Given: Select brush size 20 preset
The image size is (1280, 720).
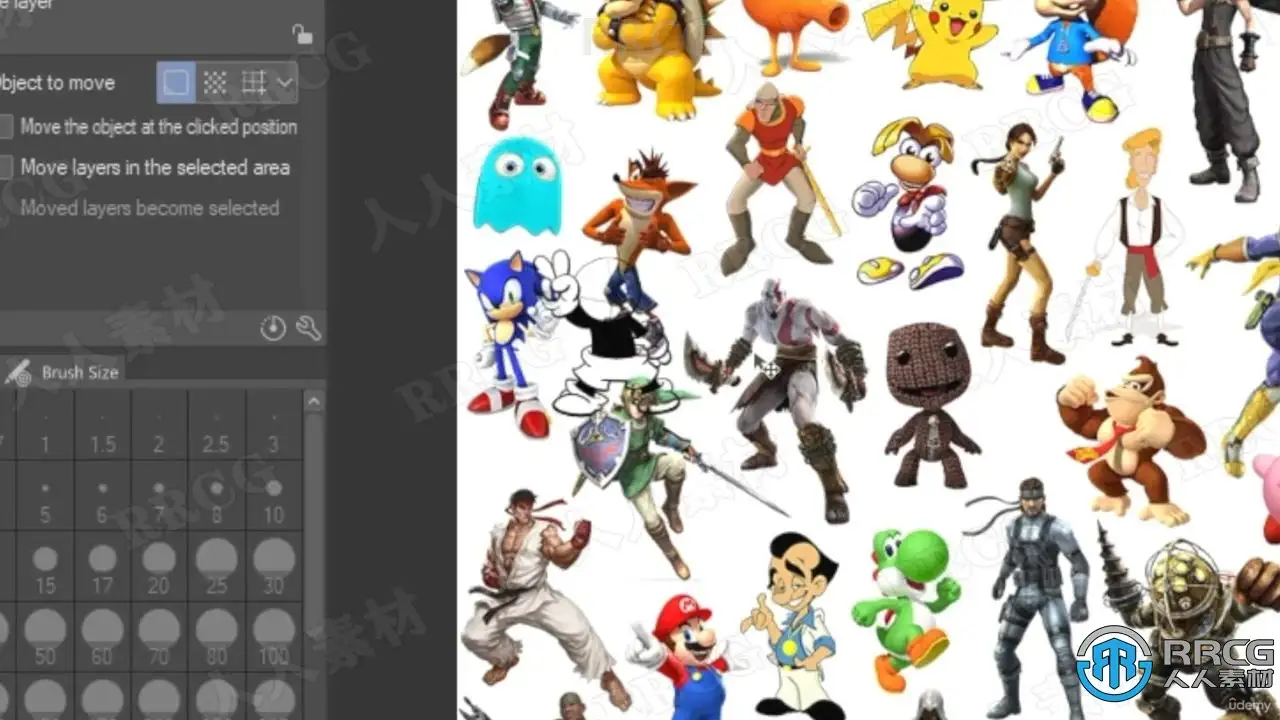Looking at the screenshot, I should (x=160, y=567).
